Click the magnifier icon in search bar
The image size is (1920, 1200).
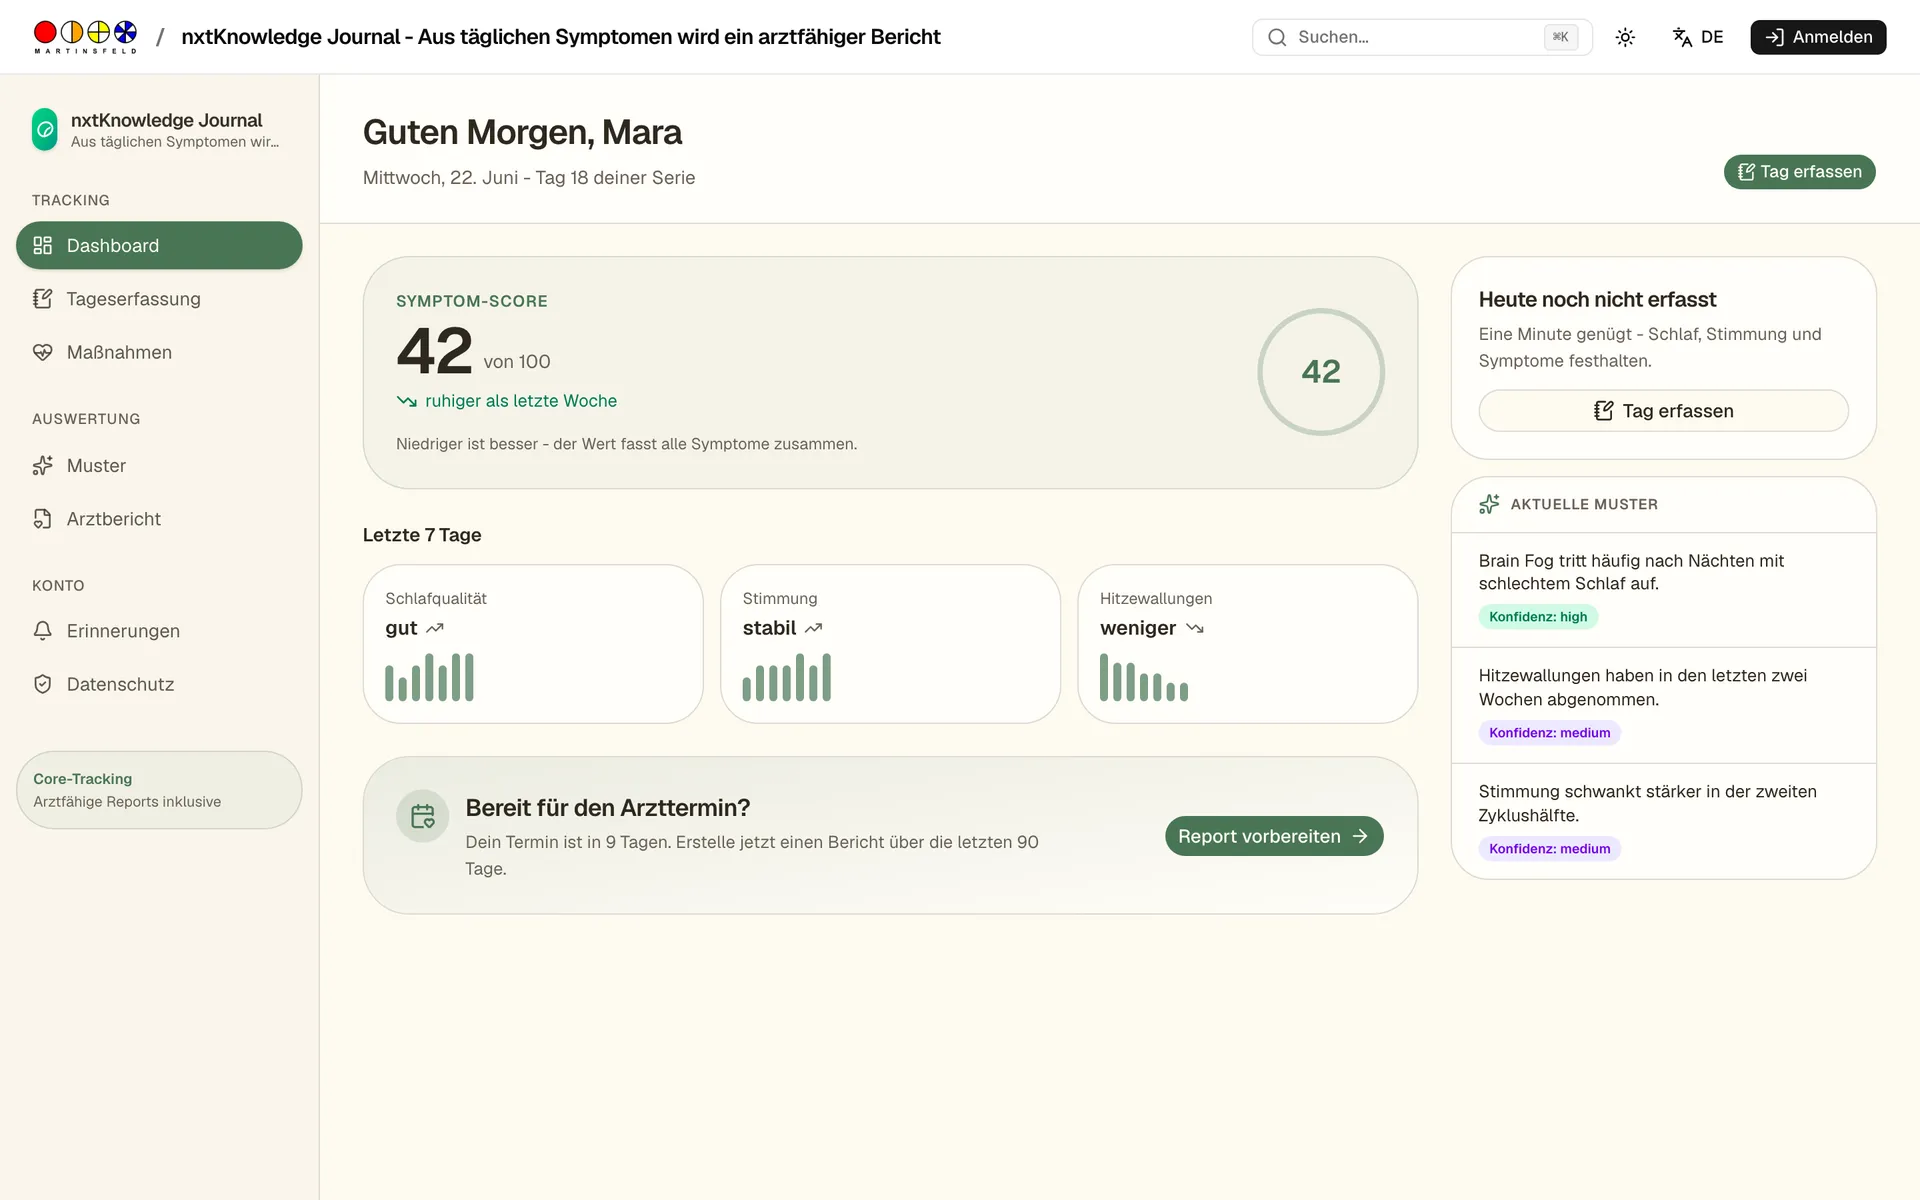(x=1277, y=37)
